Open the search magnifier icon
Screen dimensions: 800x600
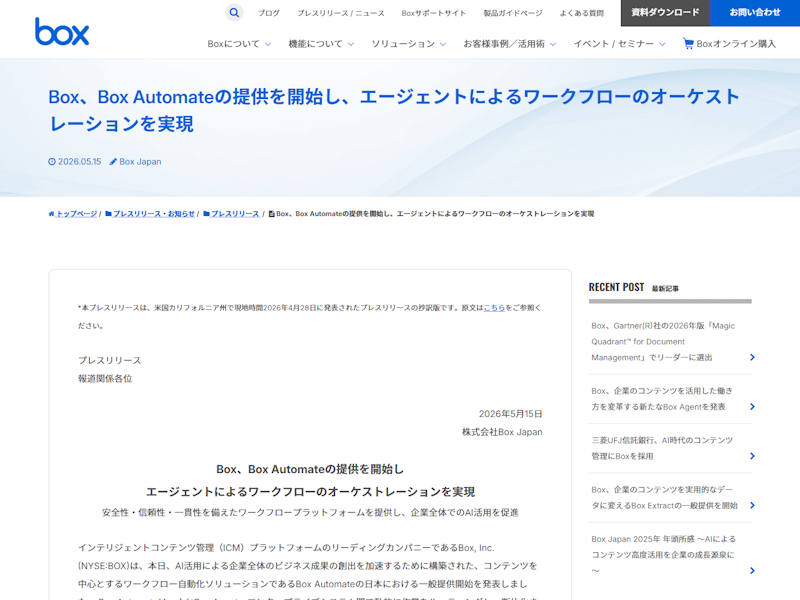(x=234, y=13)
